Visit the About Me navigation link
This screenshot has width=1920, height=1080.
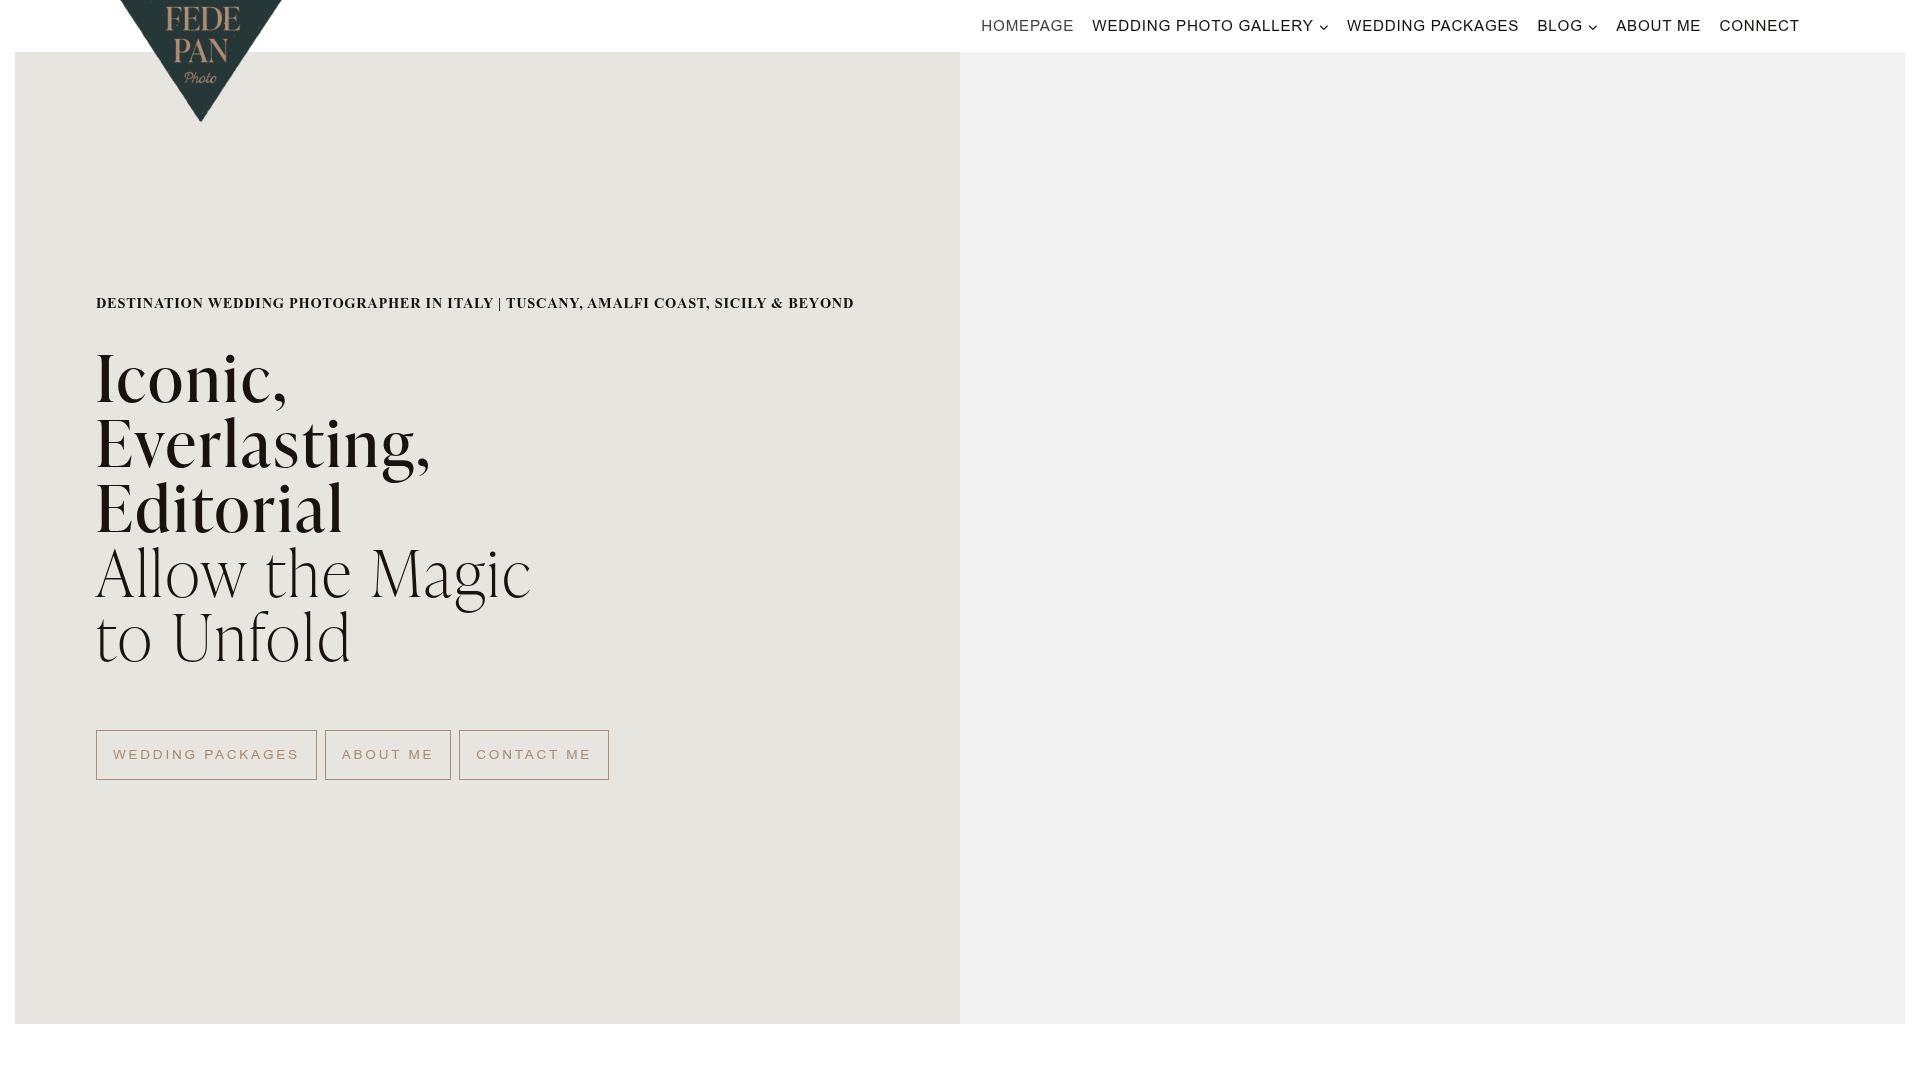[1658, 26]
